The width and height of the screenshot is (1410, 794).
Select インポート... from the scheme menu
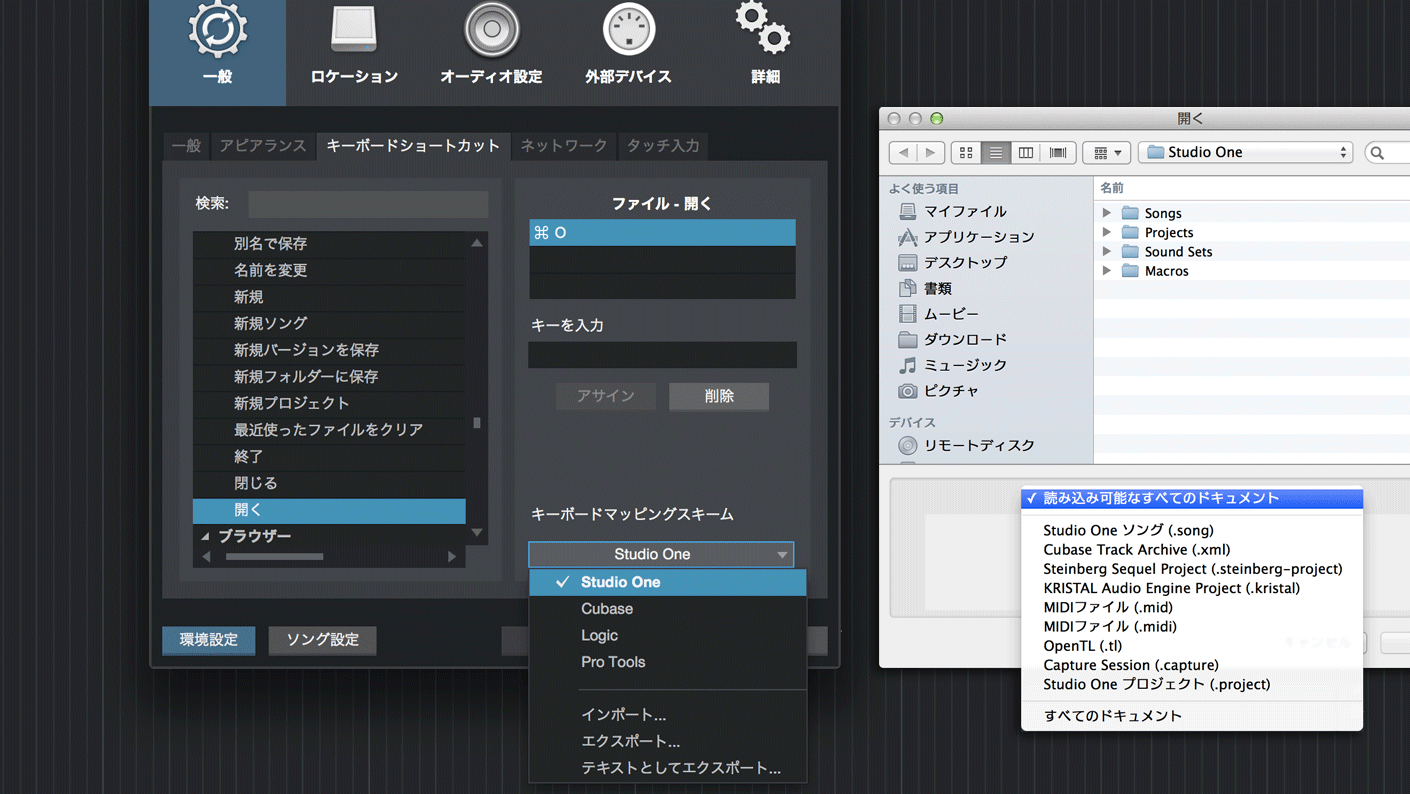coord(668,715)
